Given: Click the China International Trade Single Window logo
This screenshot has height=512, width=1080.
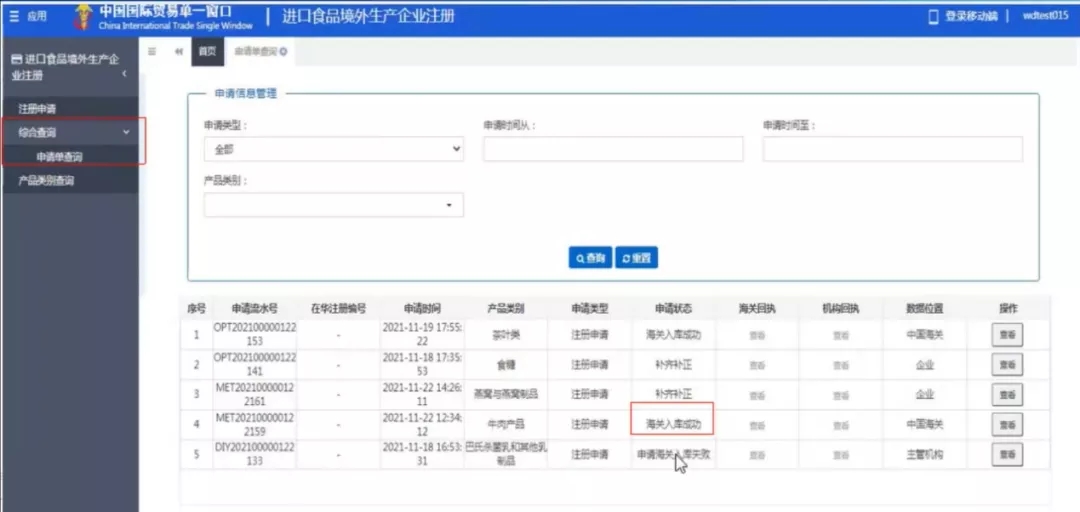Looking at the screenshot, I should [x=163, y=17].
